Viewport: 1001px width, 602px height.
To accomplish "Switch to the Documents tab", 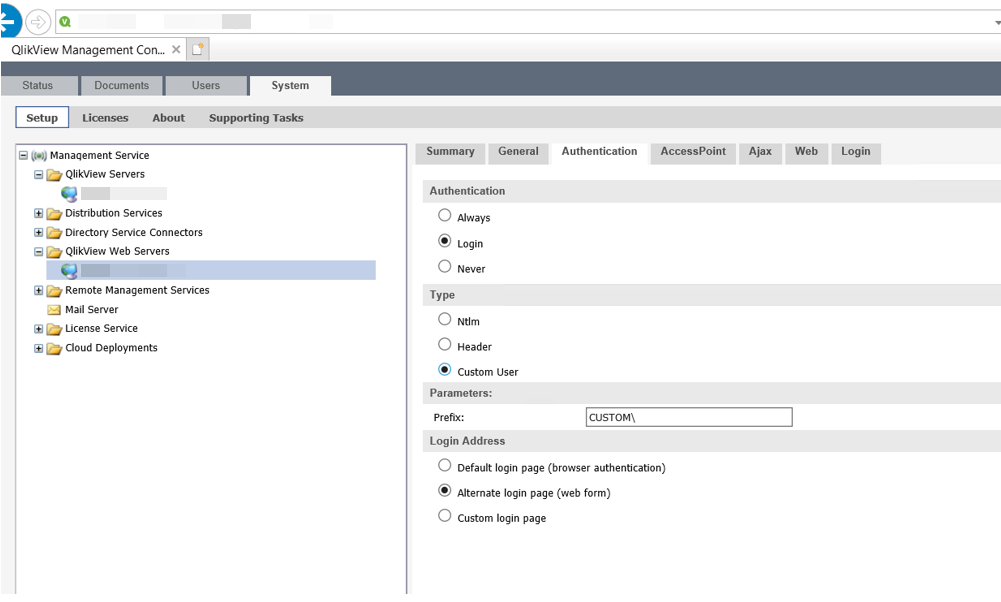I will coord(121,85).
